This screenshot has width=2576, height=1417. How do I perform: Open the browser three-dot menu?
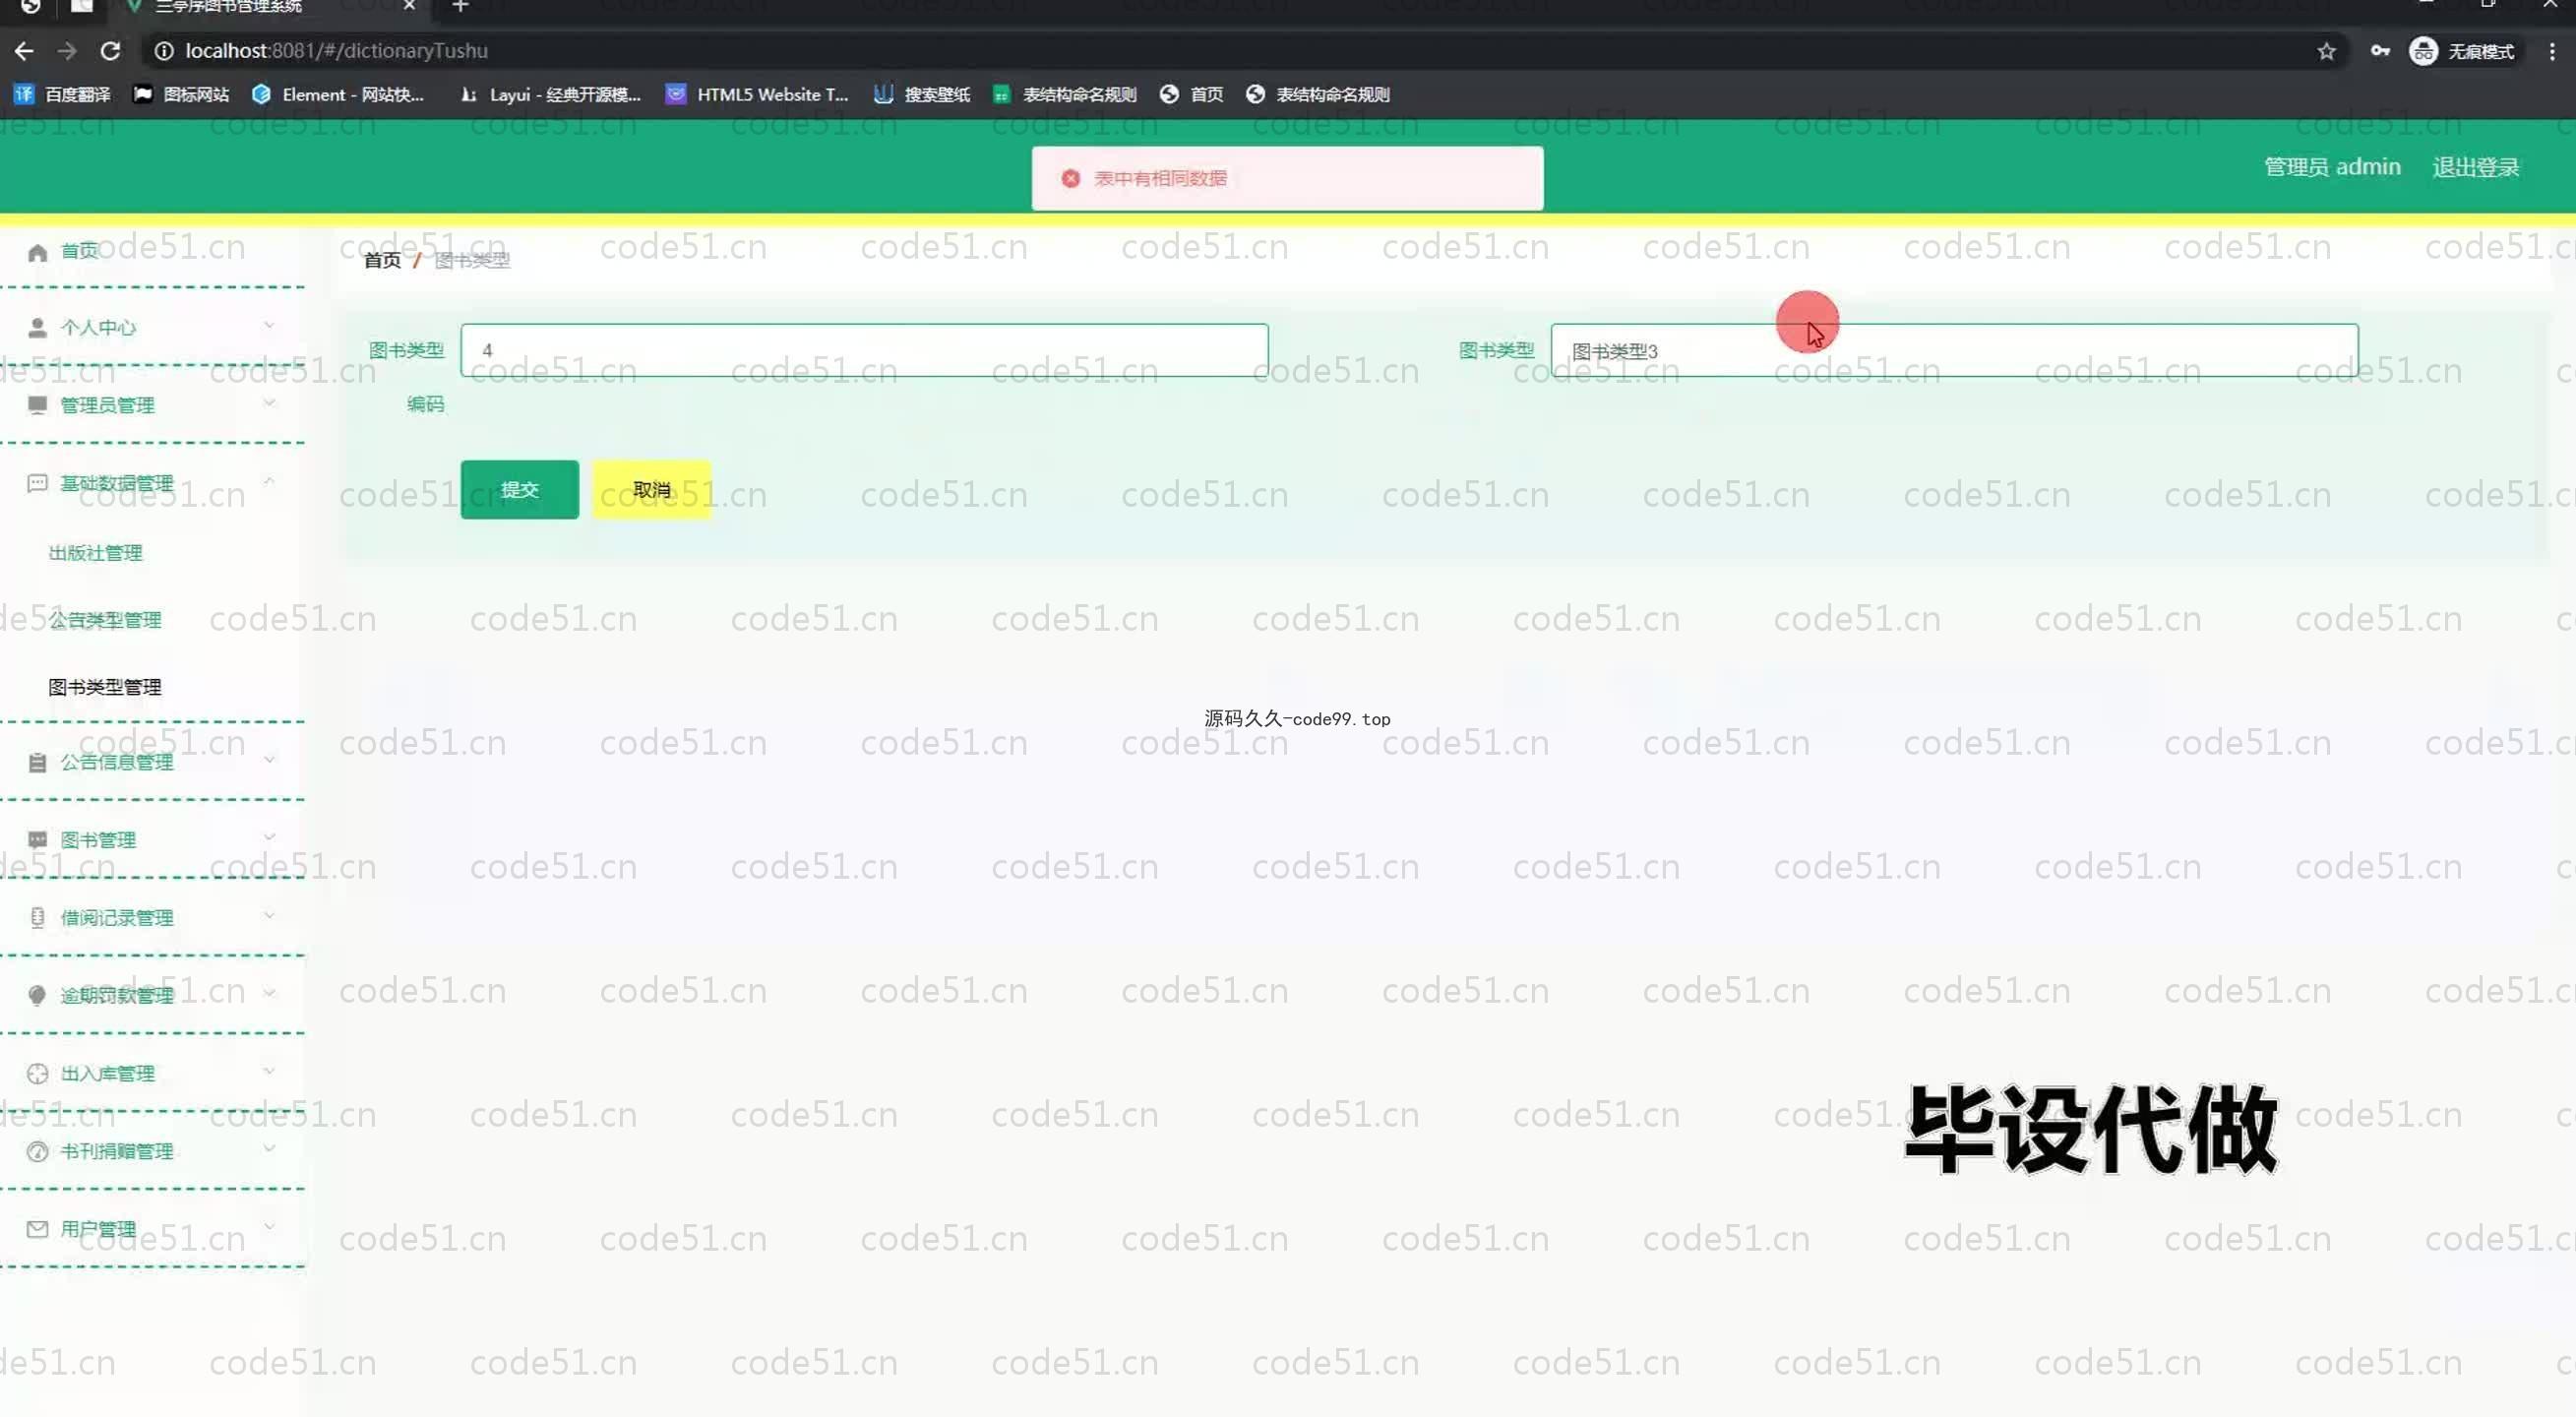2552,51
